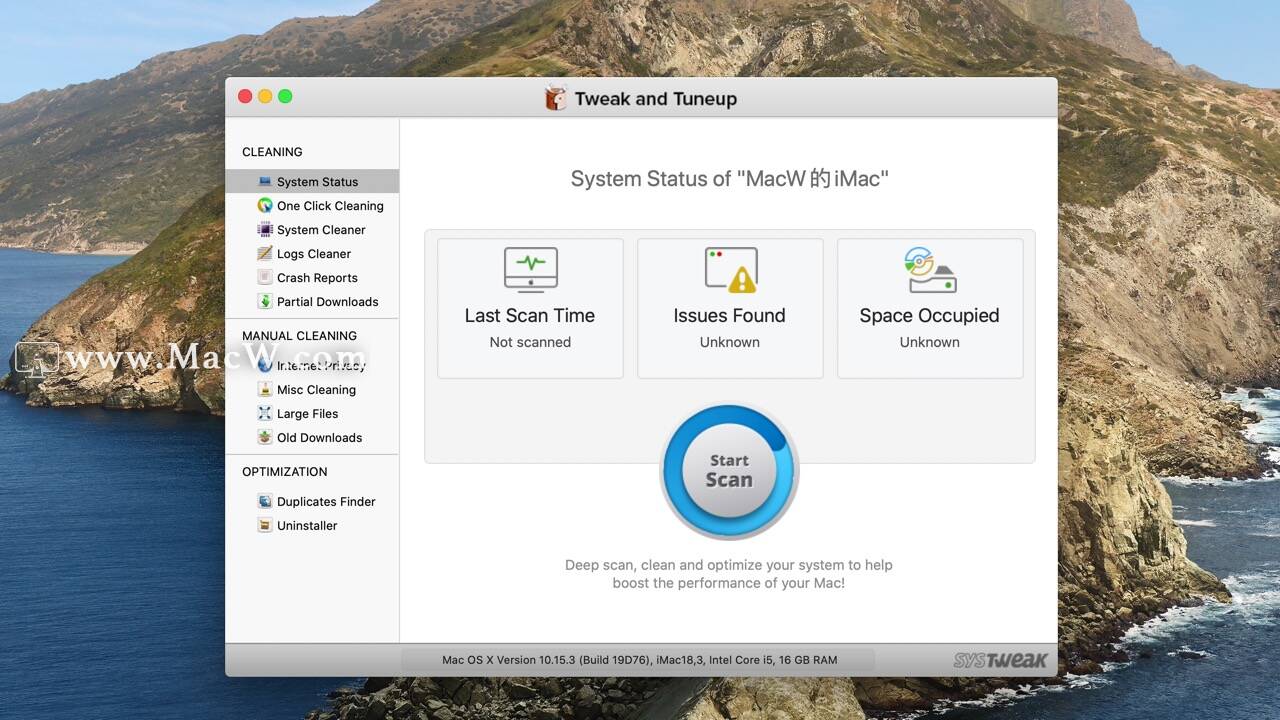The width and height of the screenshot is (1280, 720).
Task: Close the Tweak and Tuneup window
Action: tap(245, 96)
